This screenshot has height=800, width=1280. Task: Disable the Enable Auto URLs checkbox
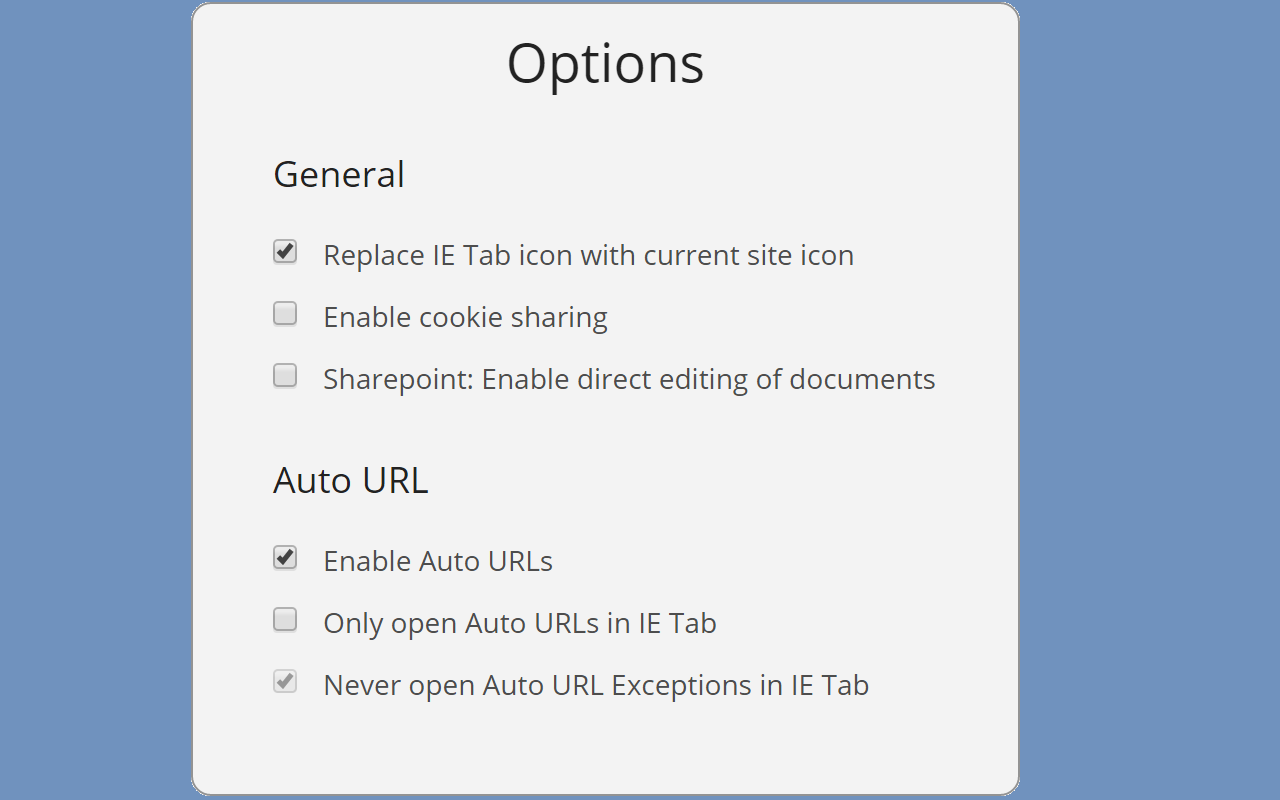pyautogui.click(x=285, y=558)
